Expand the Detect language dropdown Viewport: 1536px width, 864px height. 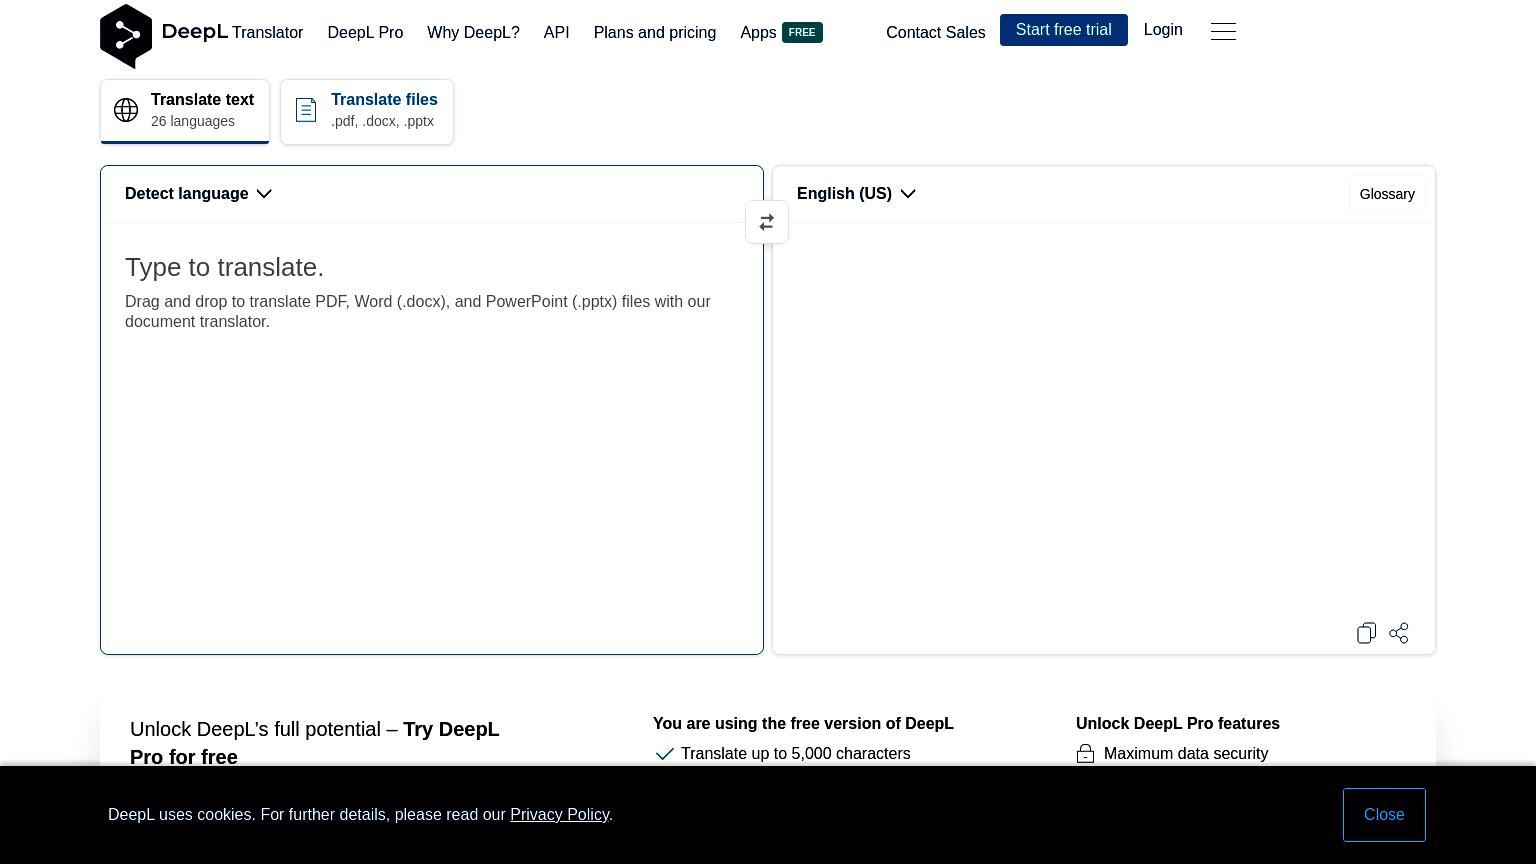coord(198,194)
